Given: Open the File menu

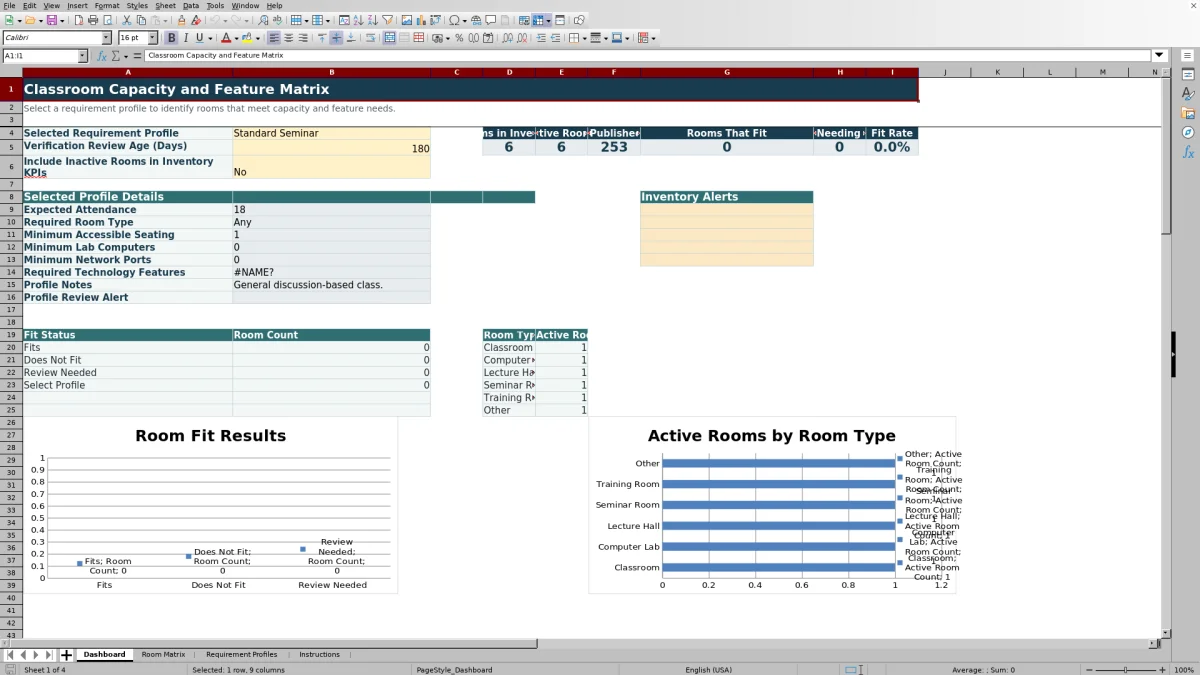Looking at the screenshot, I should tap(9, 5).
